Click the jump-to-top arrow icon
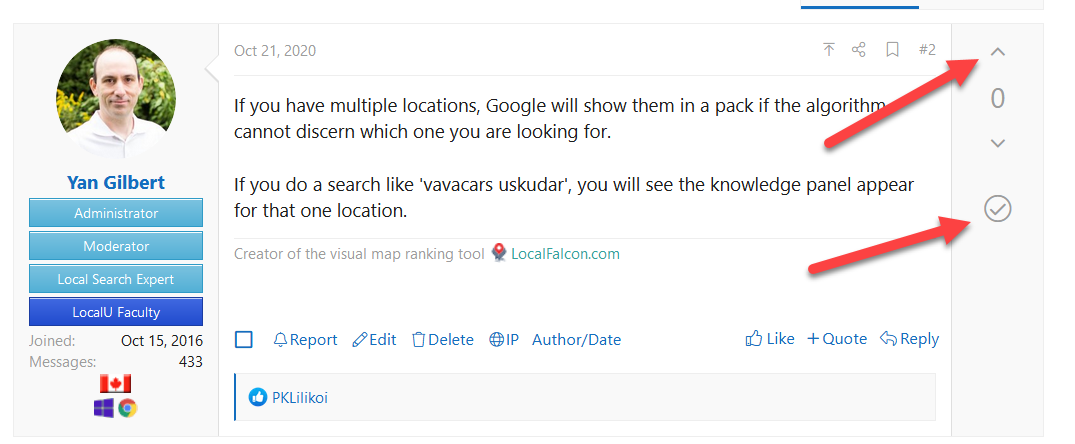 [x=829, y=50]
